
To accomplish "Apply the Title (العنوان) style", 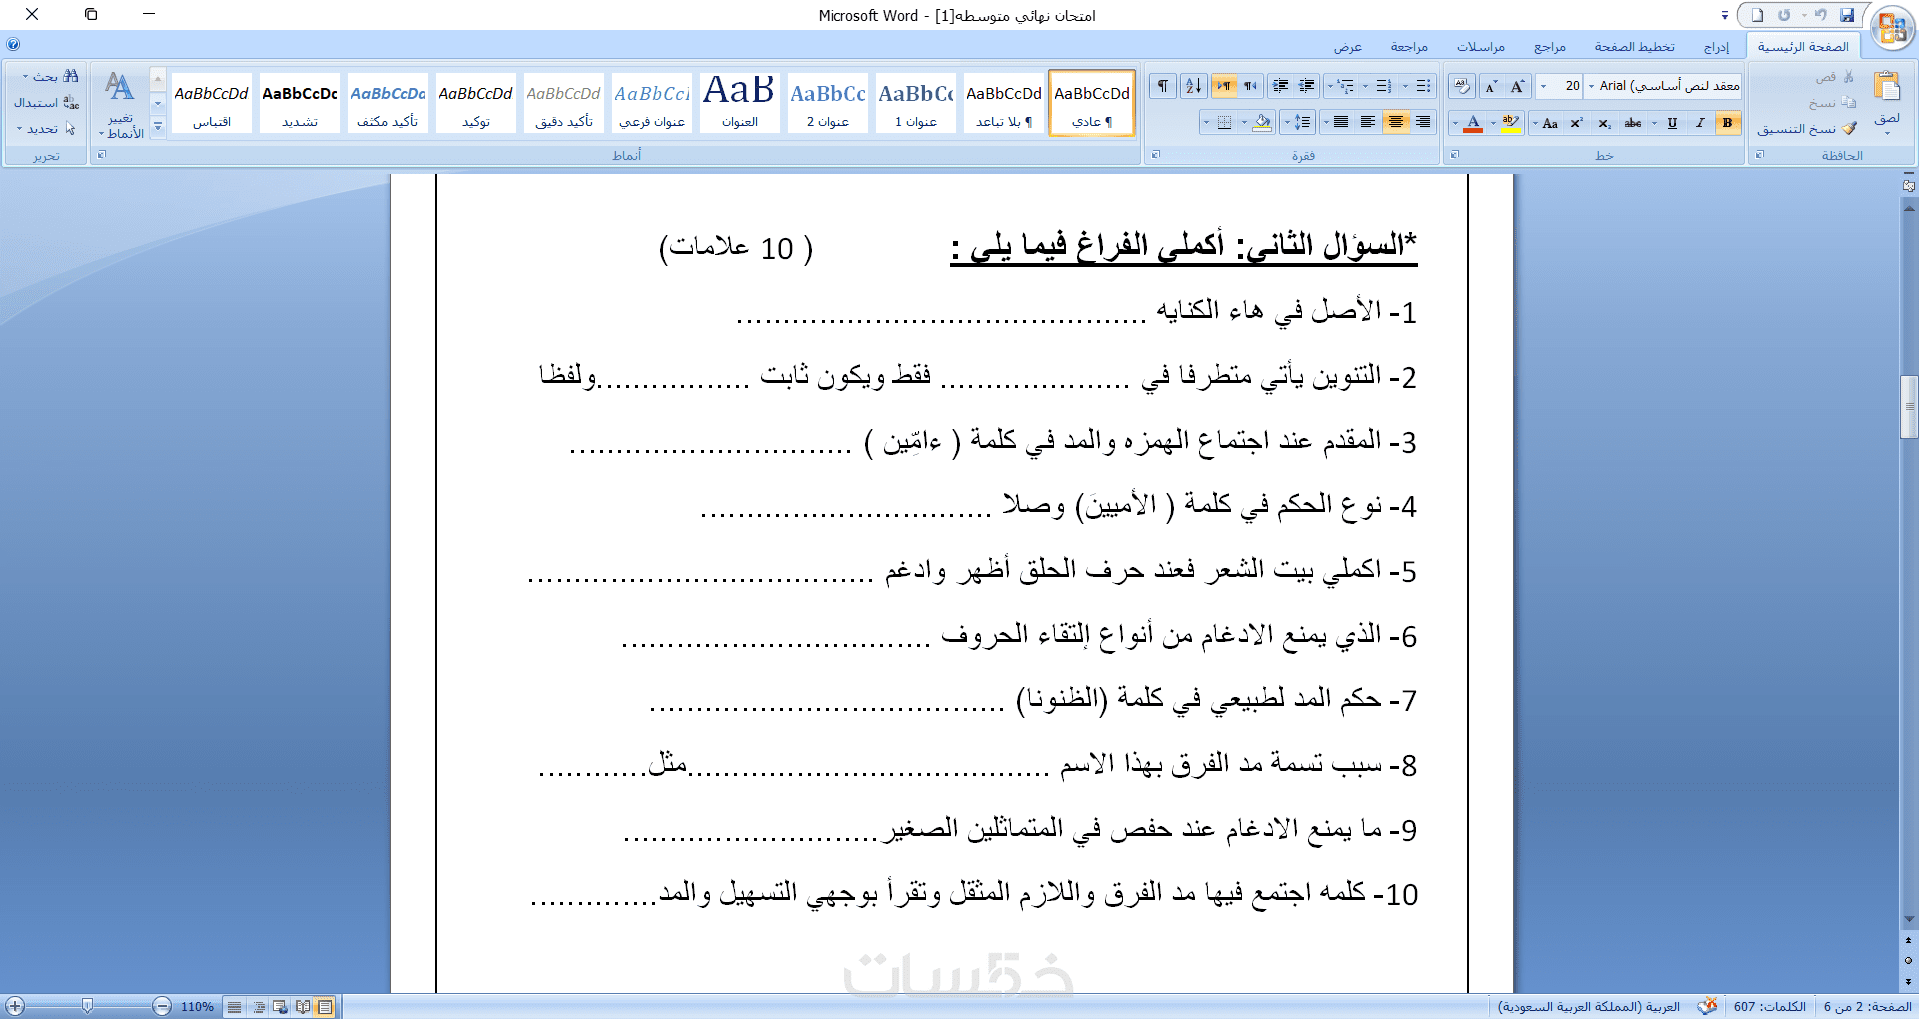I will pyautogui.click(x=740, y=103).
